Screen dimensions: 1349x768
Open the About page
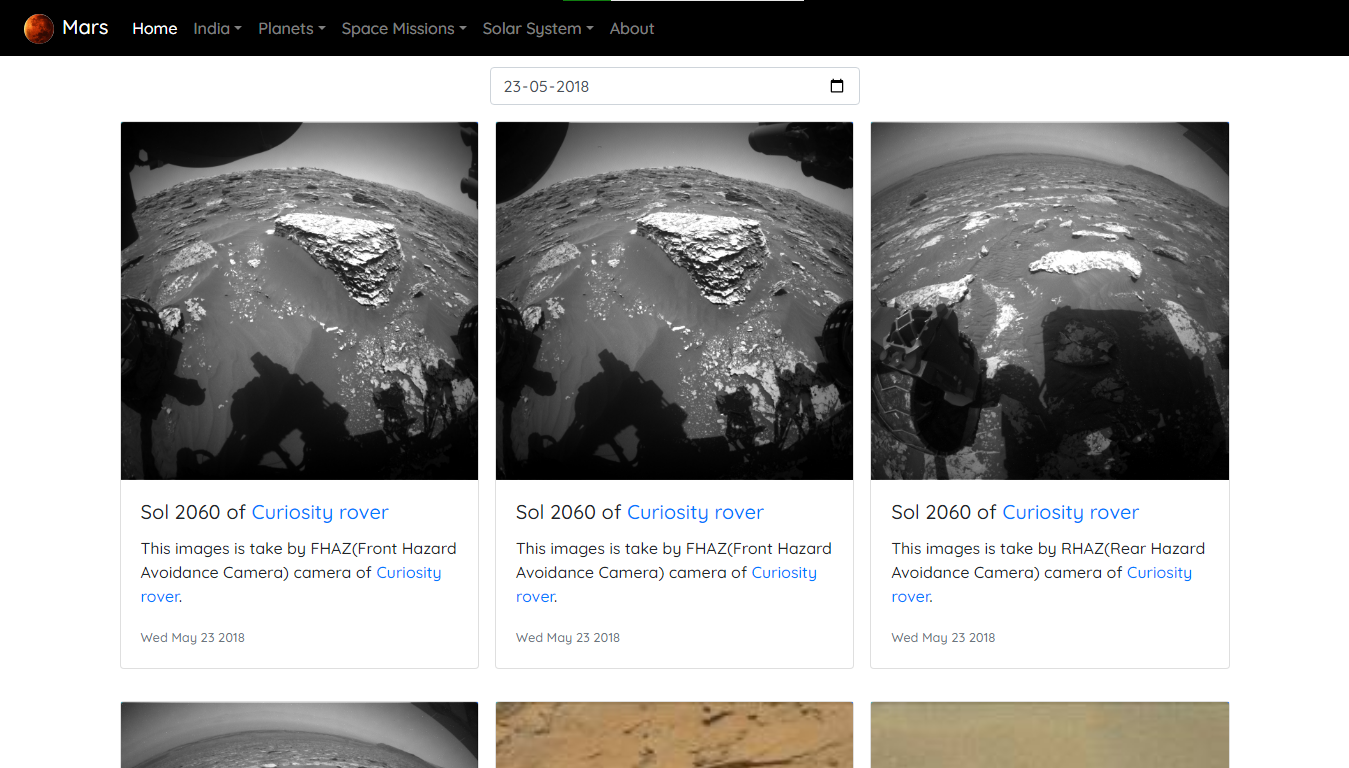[632, 28]
